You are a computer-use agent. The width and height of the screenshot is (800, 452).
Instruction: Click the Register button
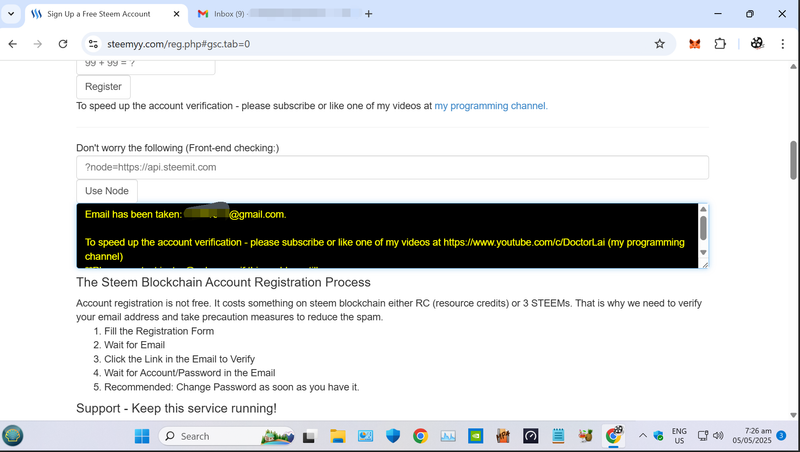point(104,87)
